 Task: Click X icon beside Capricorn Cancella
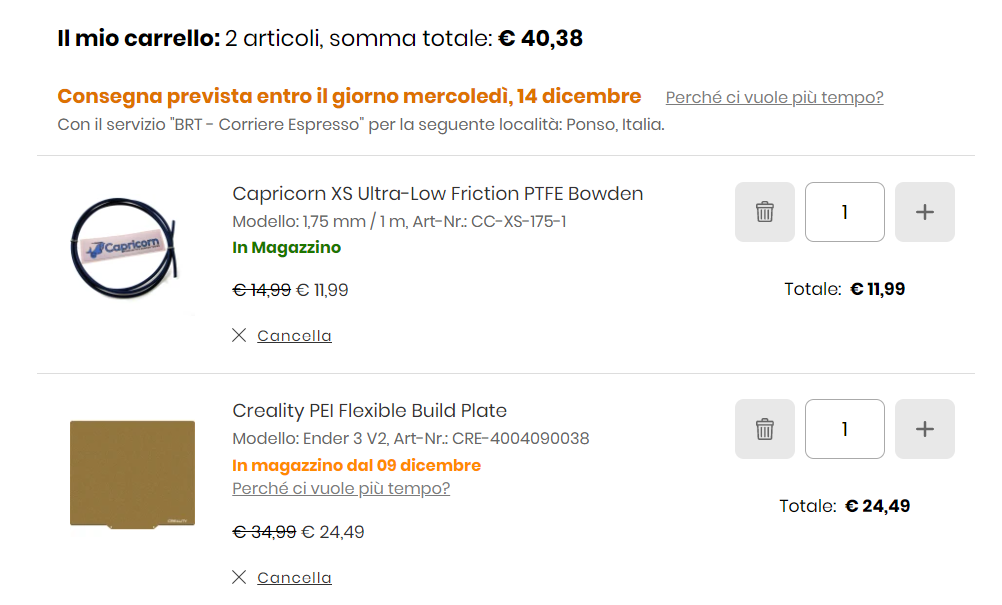pos(239,335)
